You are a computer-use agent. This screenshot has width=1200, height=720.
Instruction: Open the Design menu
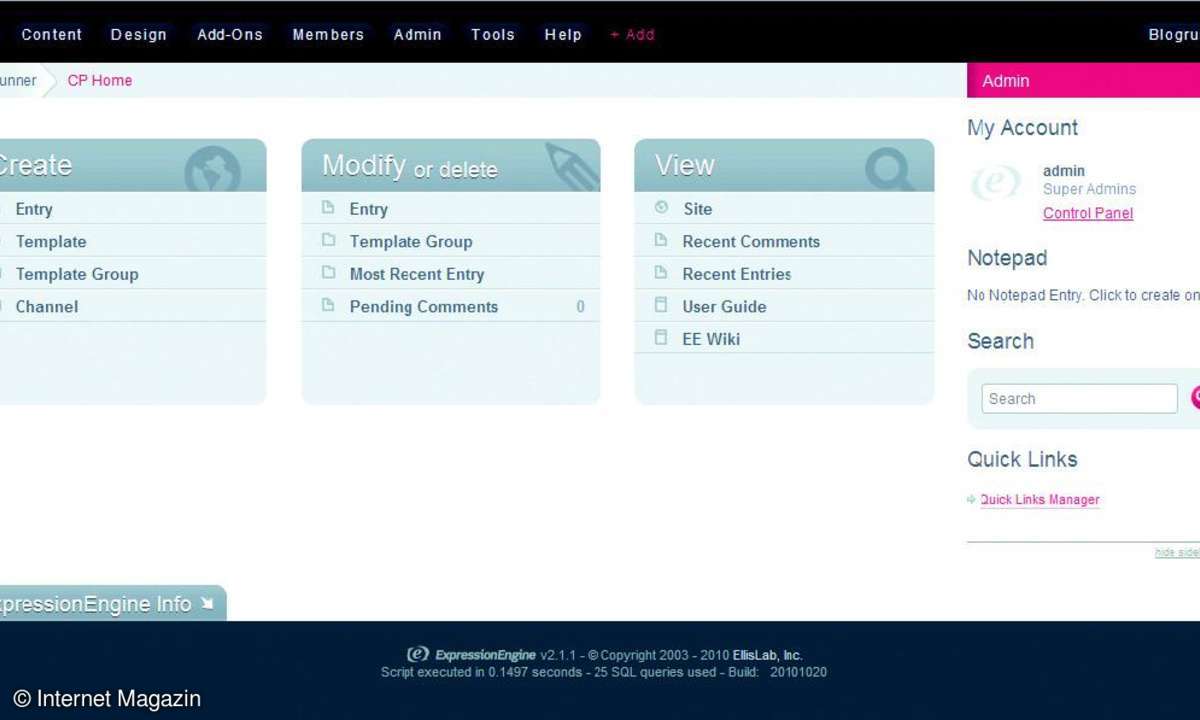139,34
